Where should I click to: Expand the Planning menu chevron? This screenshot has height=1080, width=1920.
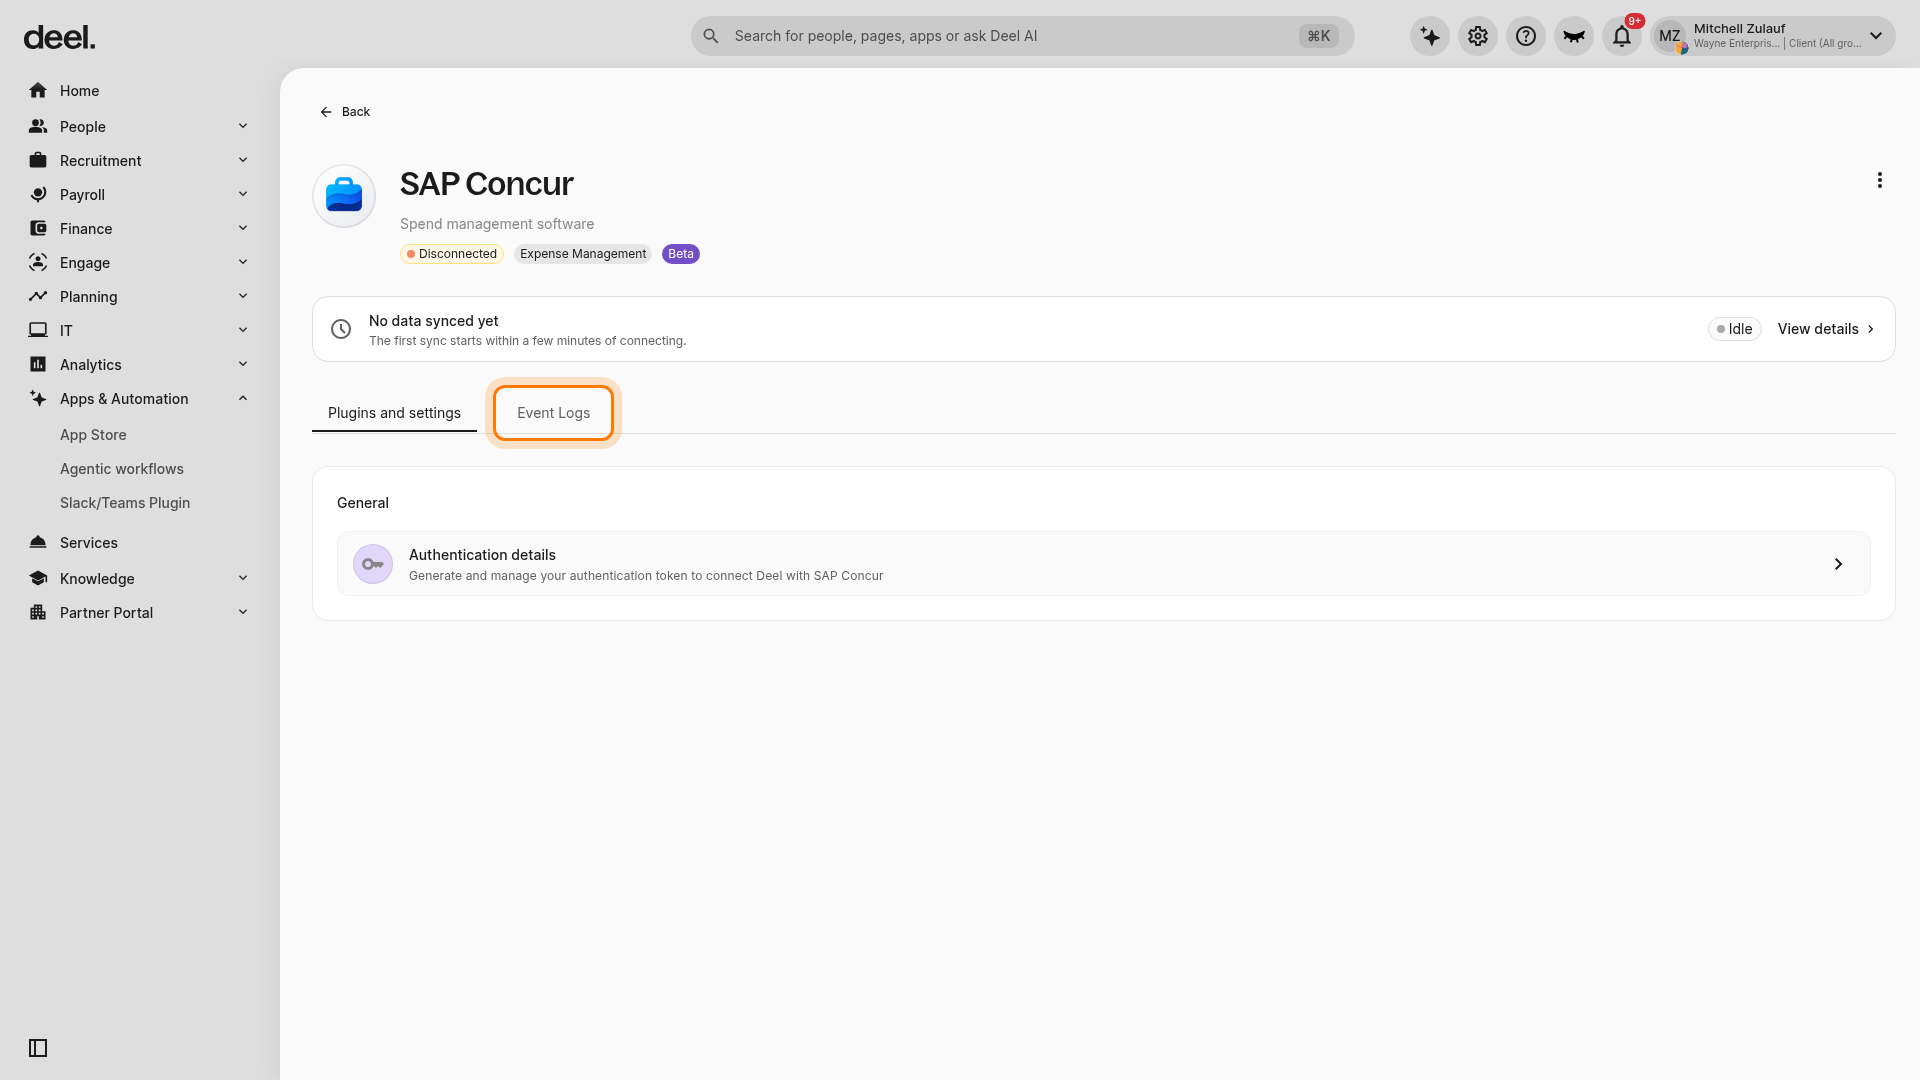pyautogui.click(x=243, y=296)
